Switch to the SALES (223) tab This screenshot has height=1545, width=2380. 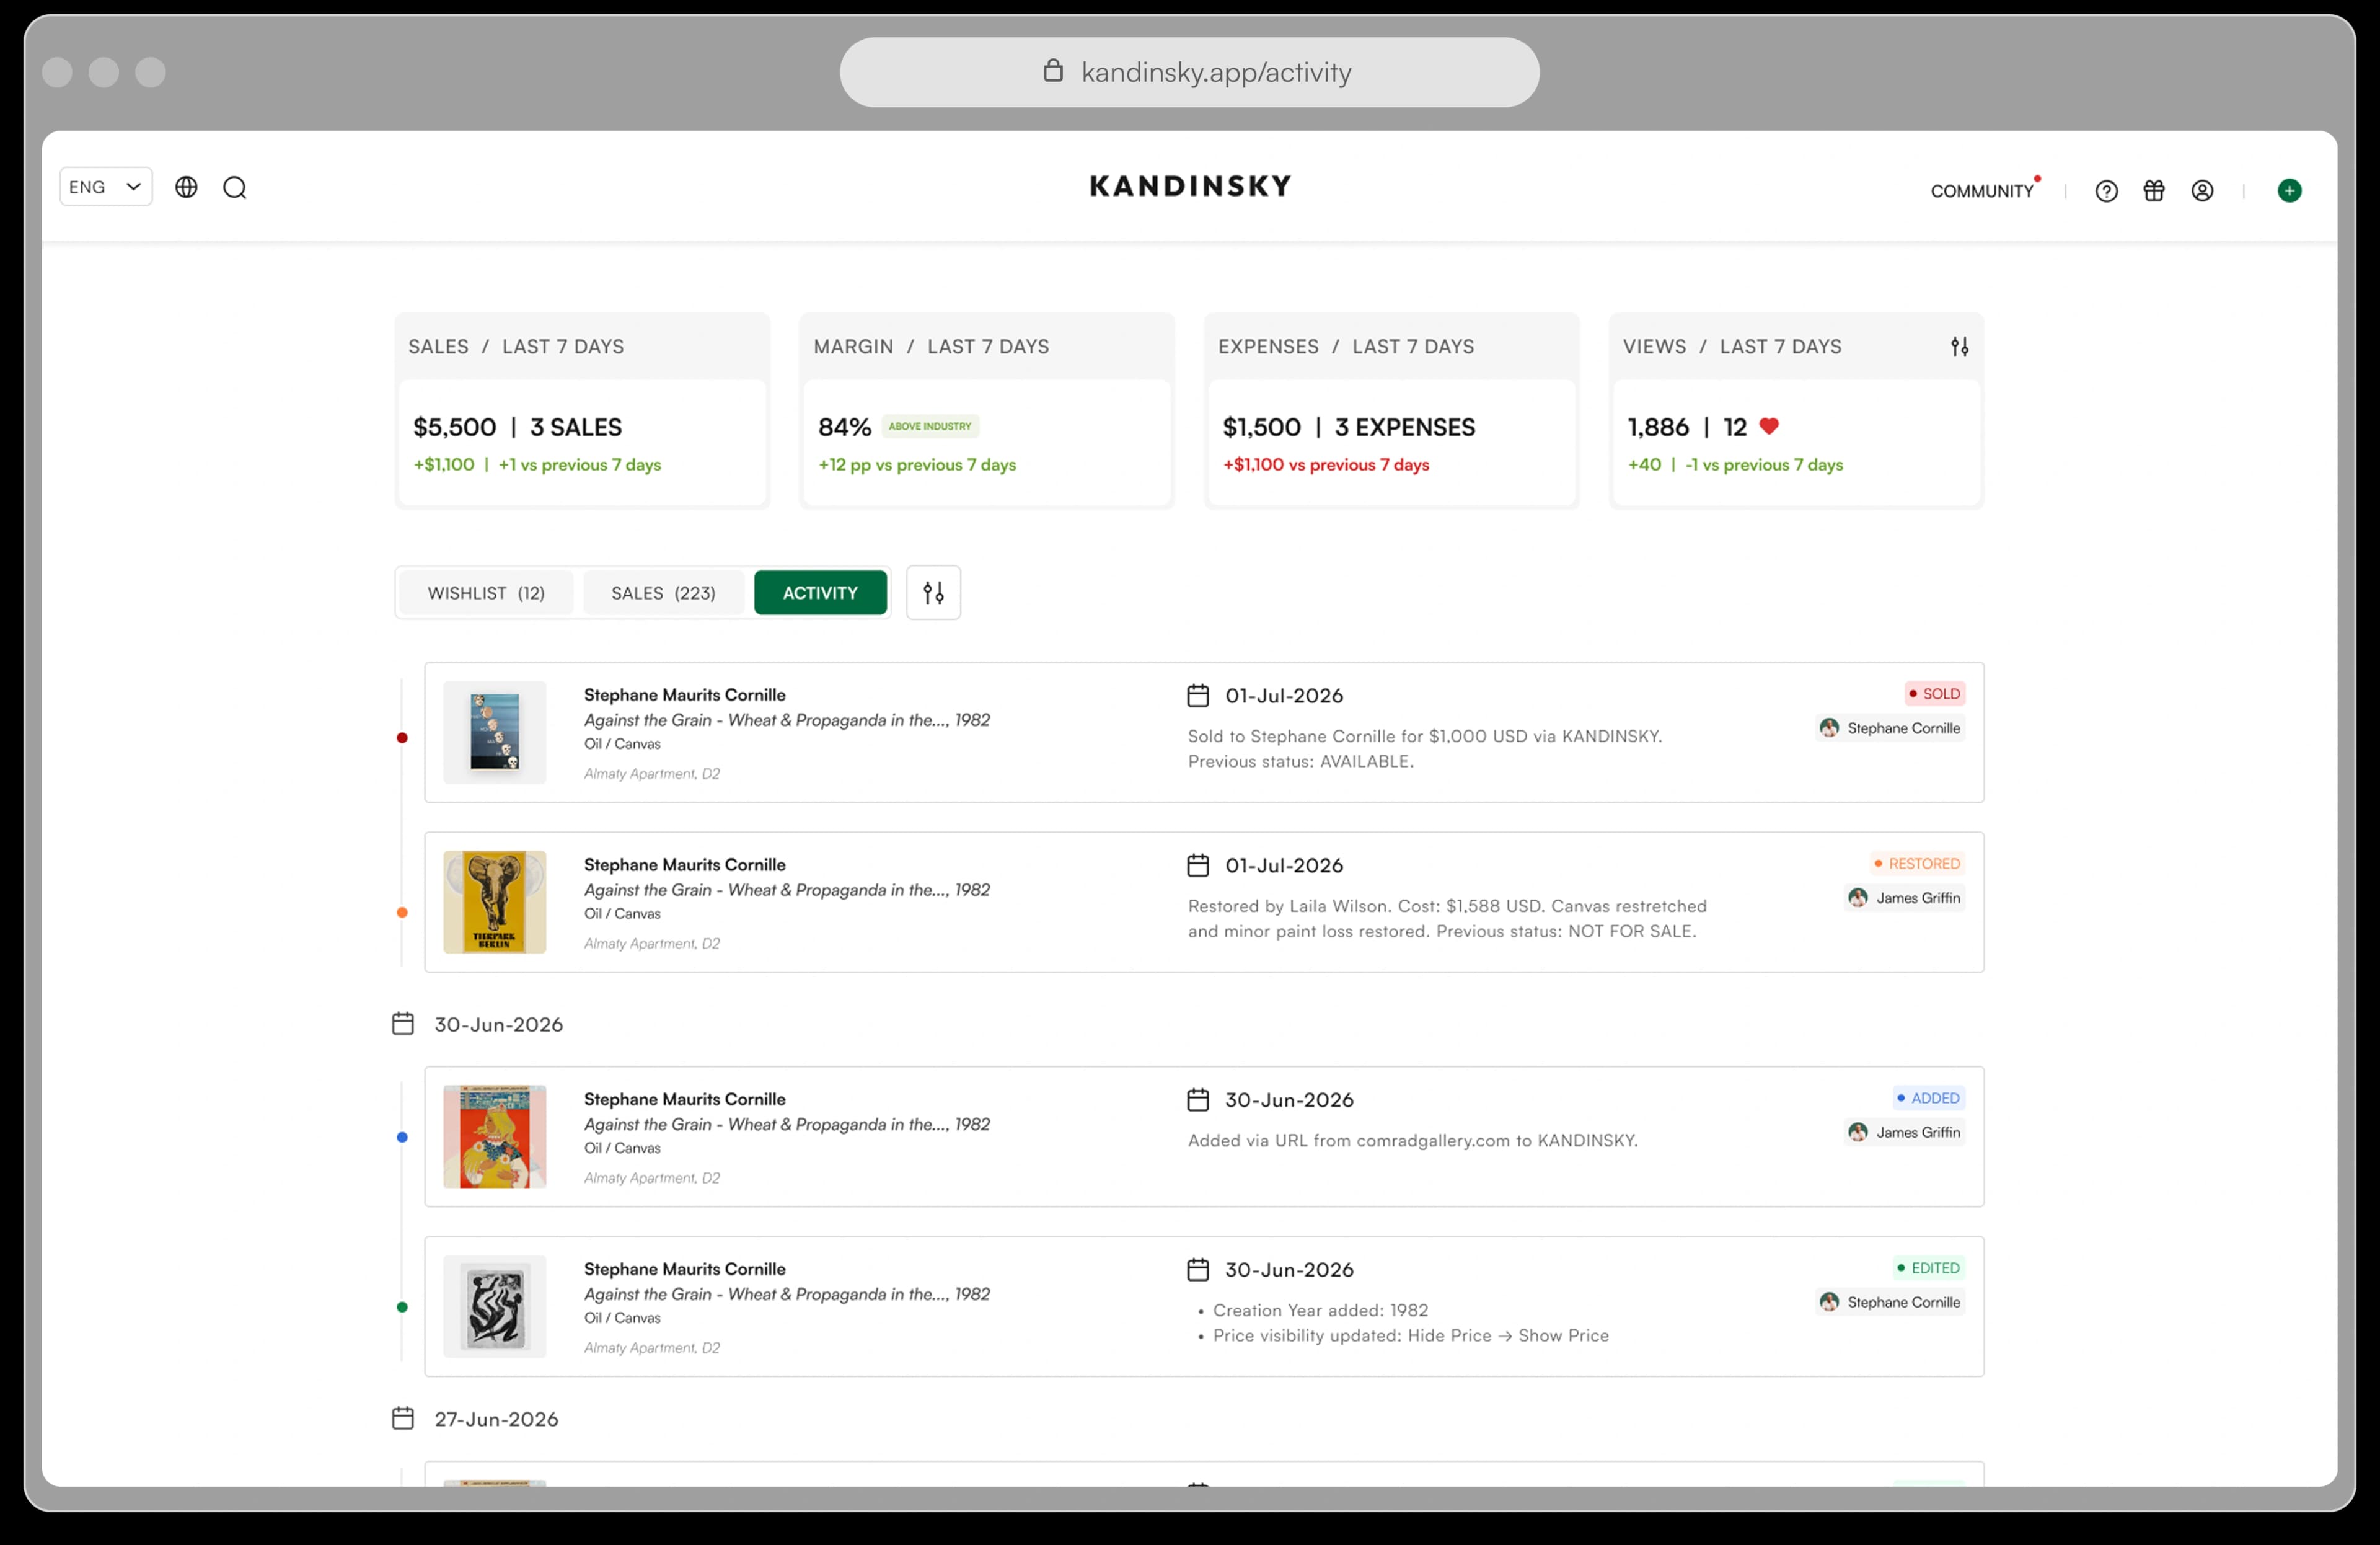[x=663, y=593]
